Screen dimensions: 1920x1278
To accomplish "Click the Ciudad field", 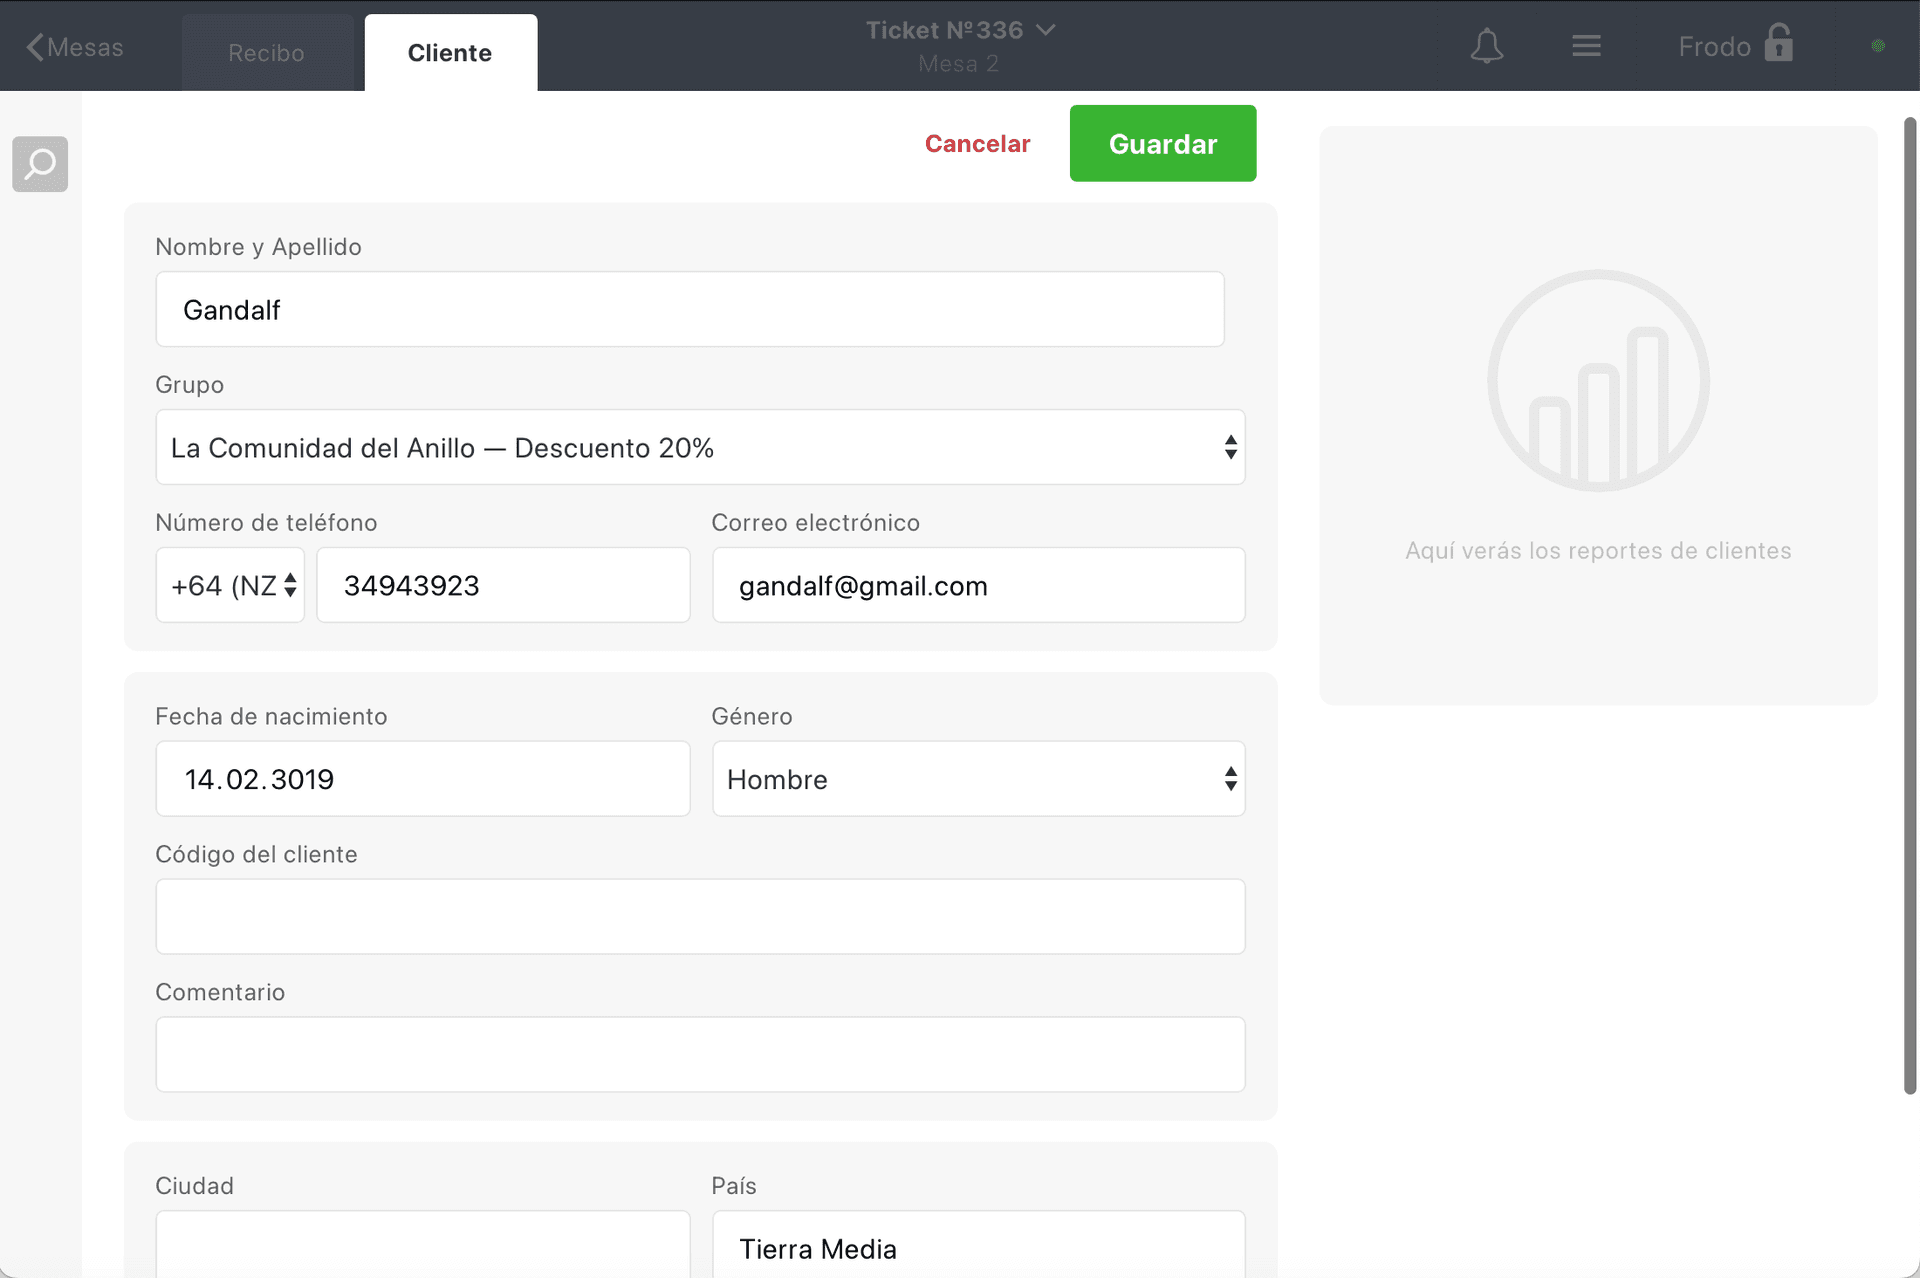I will pos(423,1244).
